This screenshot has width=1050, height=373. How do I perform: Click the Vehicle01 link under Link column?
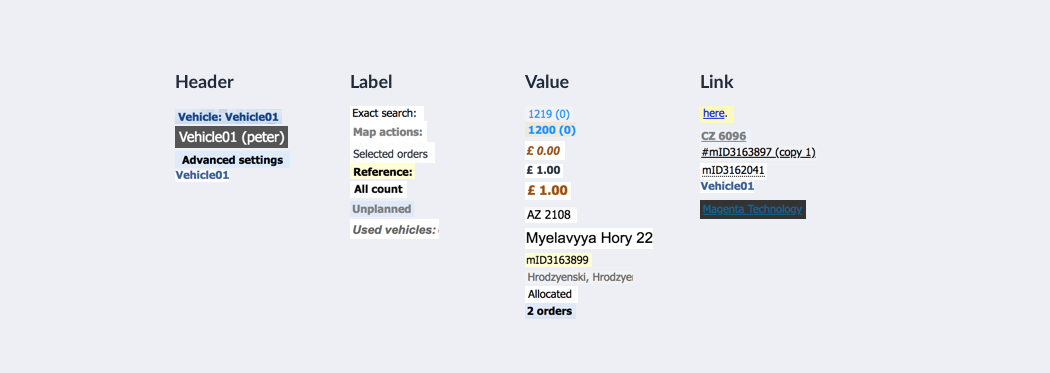(727, 186)
